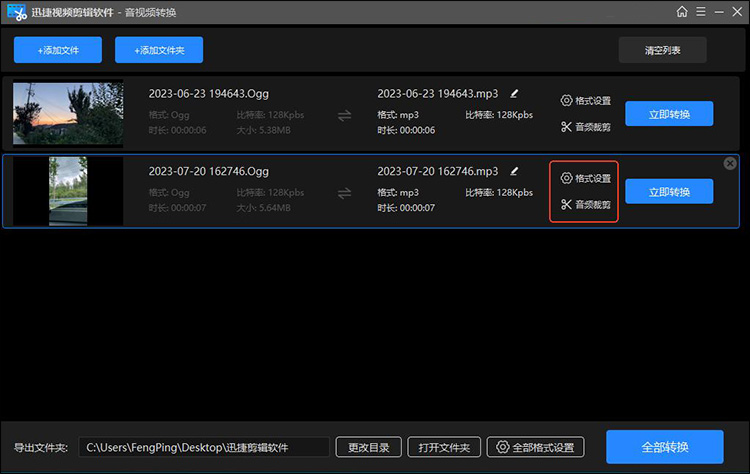
Task: Click output name 2023-07-20 162746.mp3
Action: pos(438,171)
